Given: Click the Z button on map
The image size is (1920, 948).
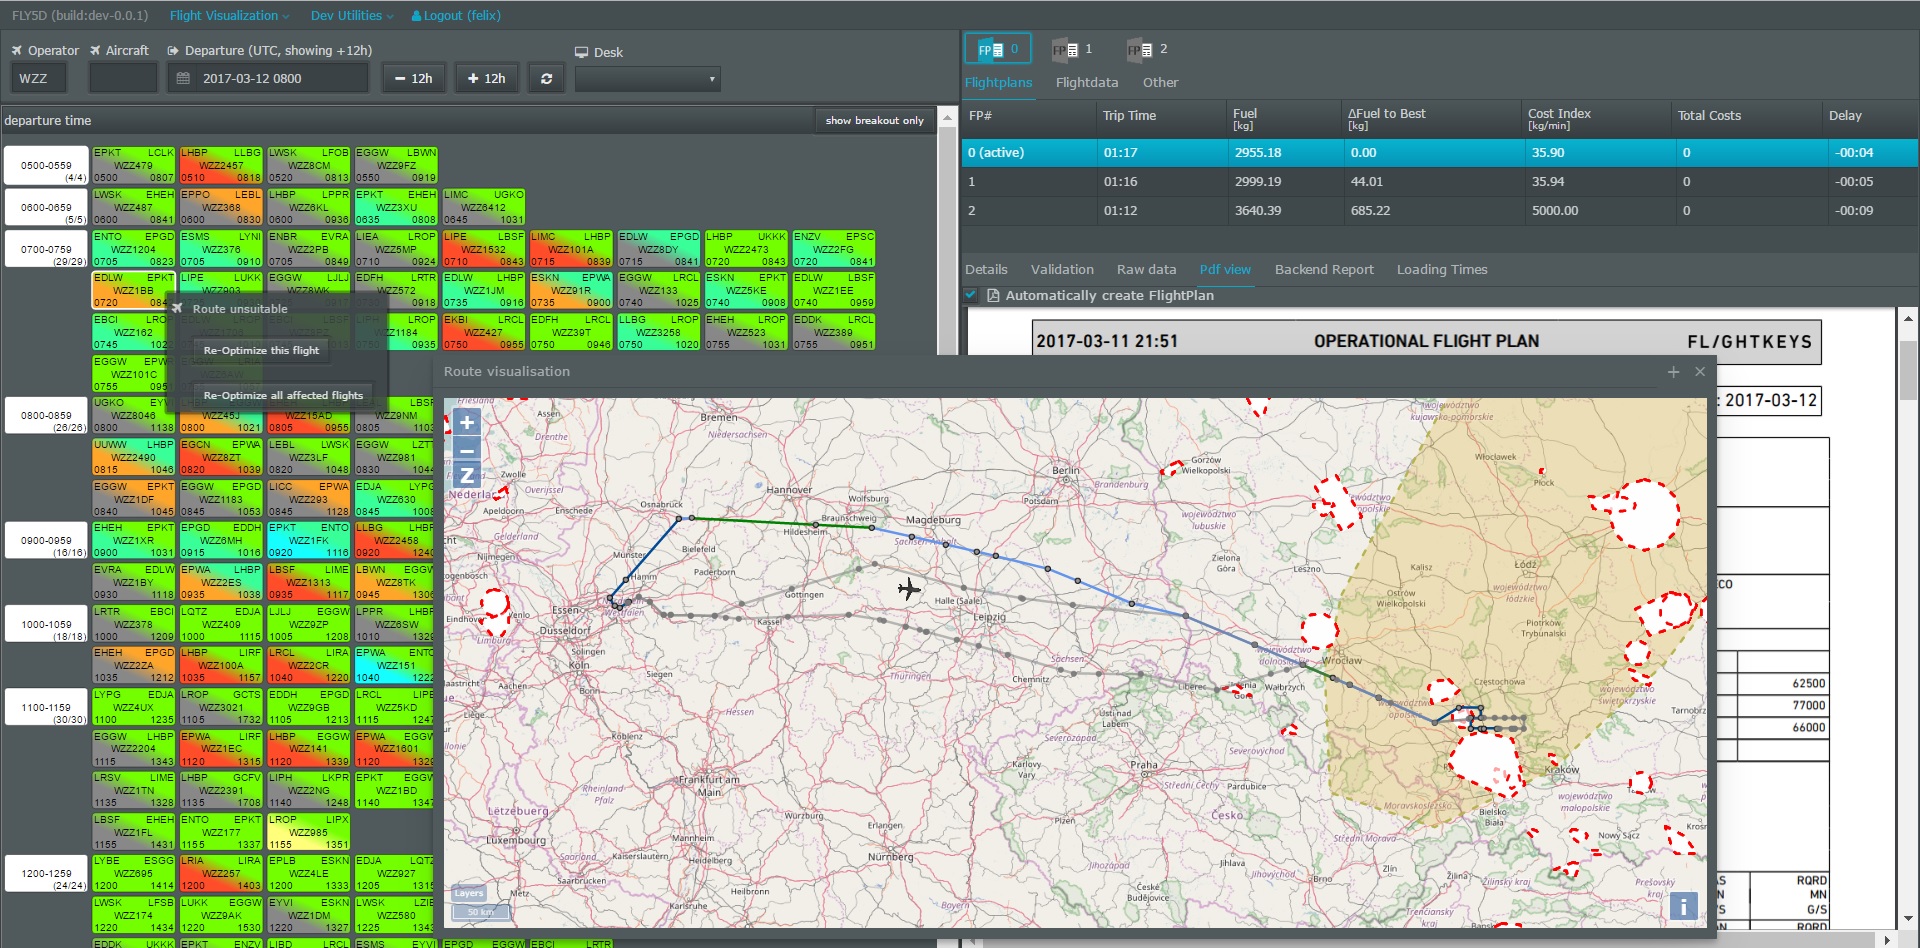Looking at the screenshot, I should (x=466, y=476).
